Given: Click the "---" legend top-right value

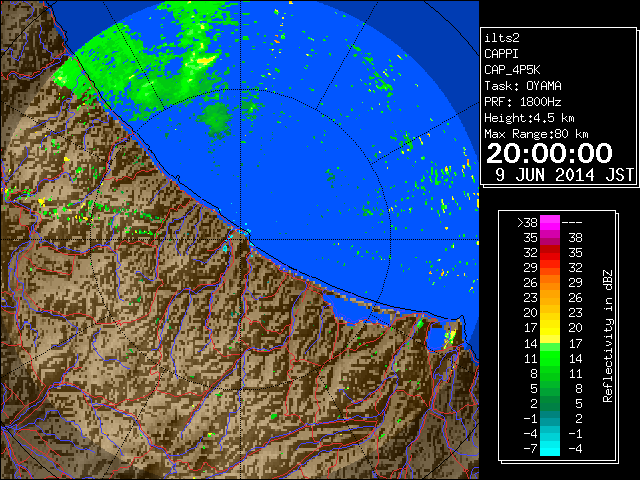Looking at the screenshot, I should (x=572, y=222).
